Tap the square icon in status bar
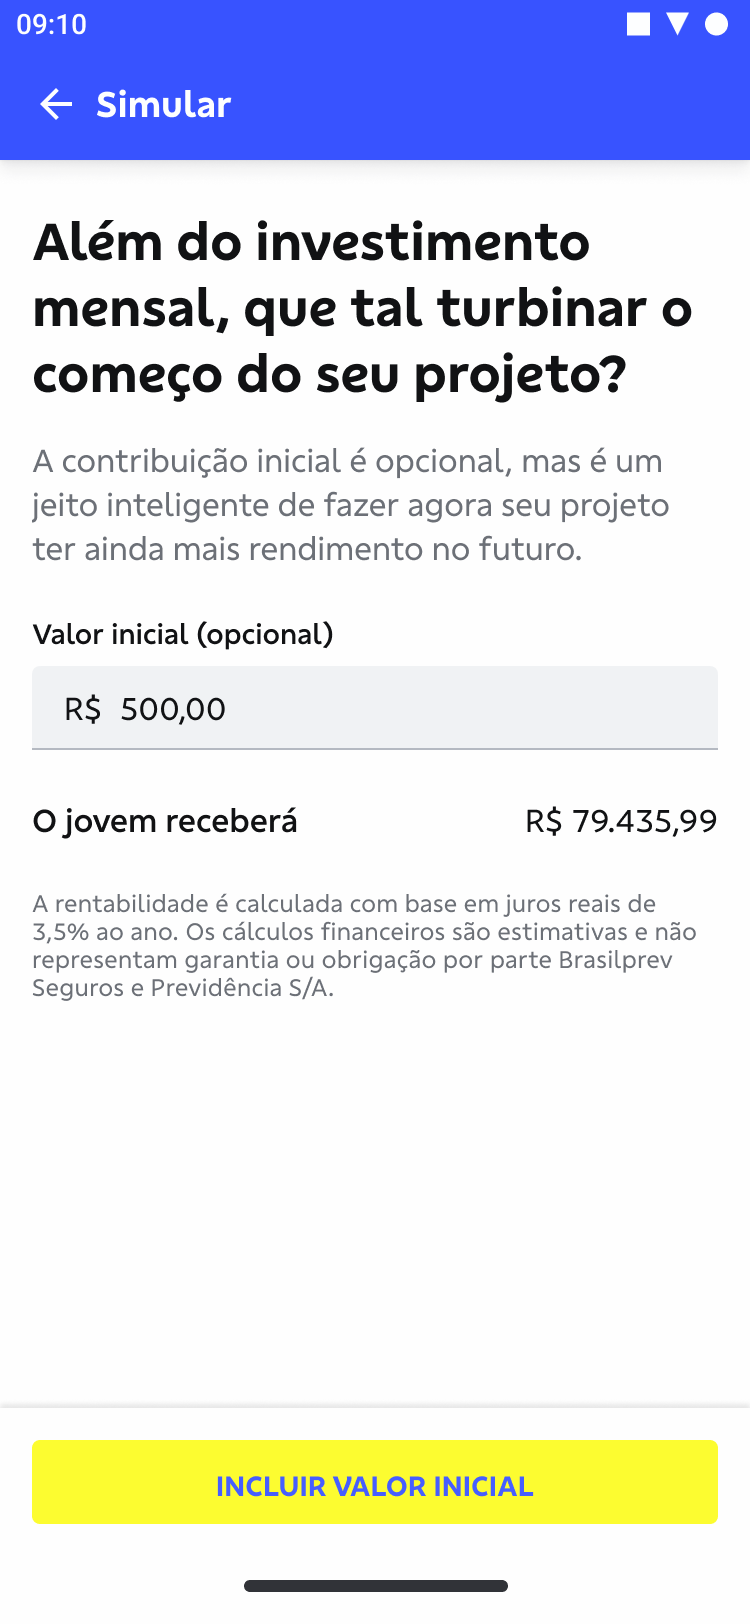The image size is (750, 1624). 638,24
